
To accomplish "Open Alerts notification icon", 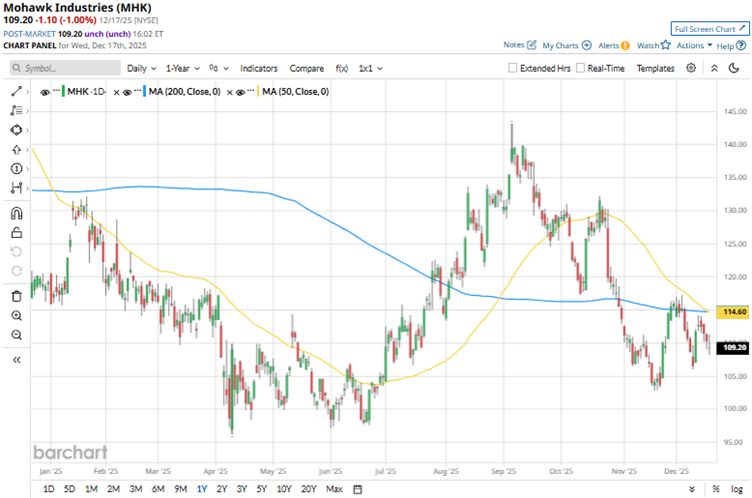I will [625, 46].
